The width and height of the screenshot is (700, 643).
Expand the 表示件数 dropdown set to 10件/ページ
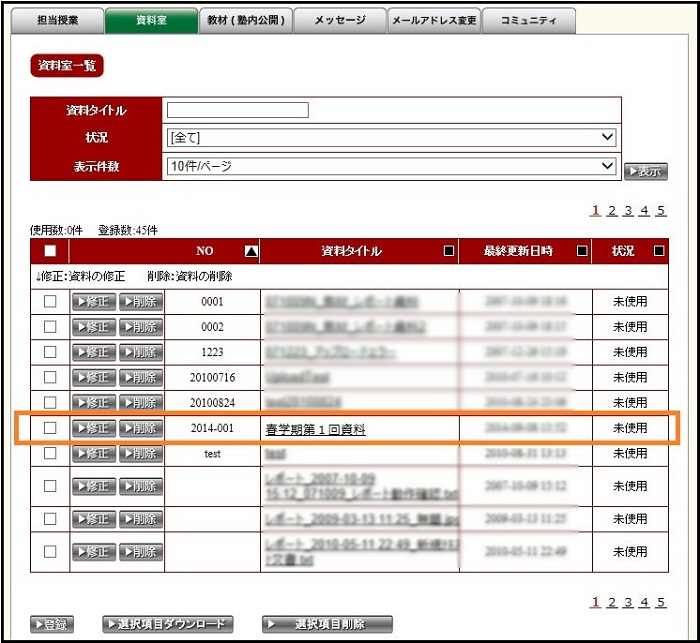pos(390,166)
